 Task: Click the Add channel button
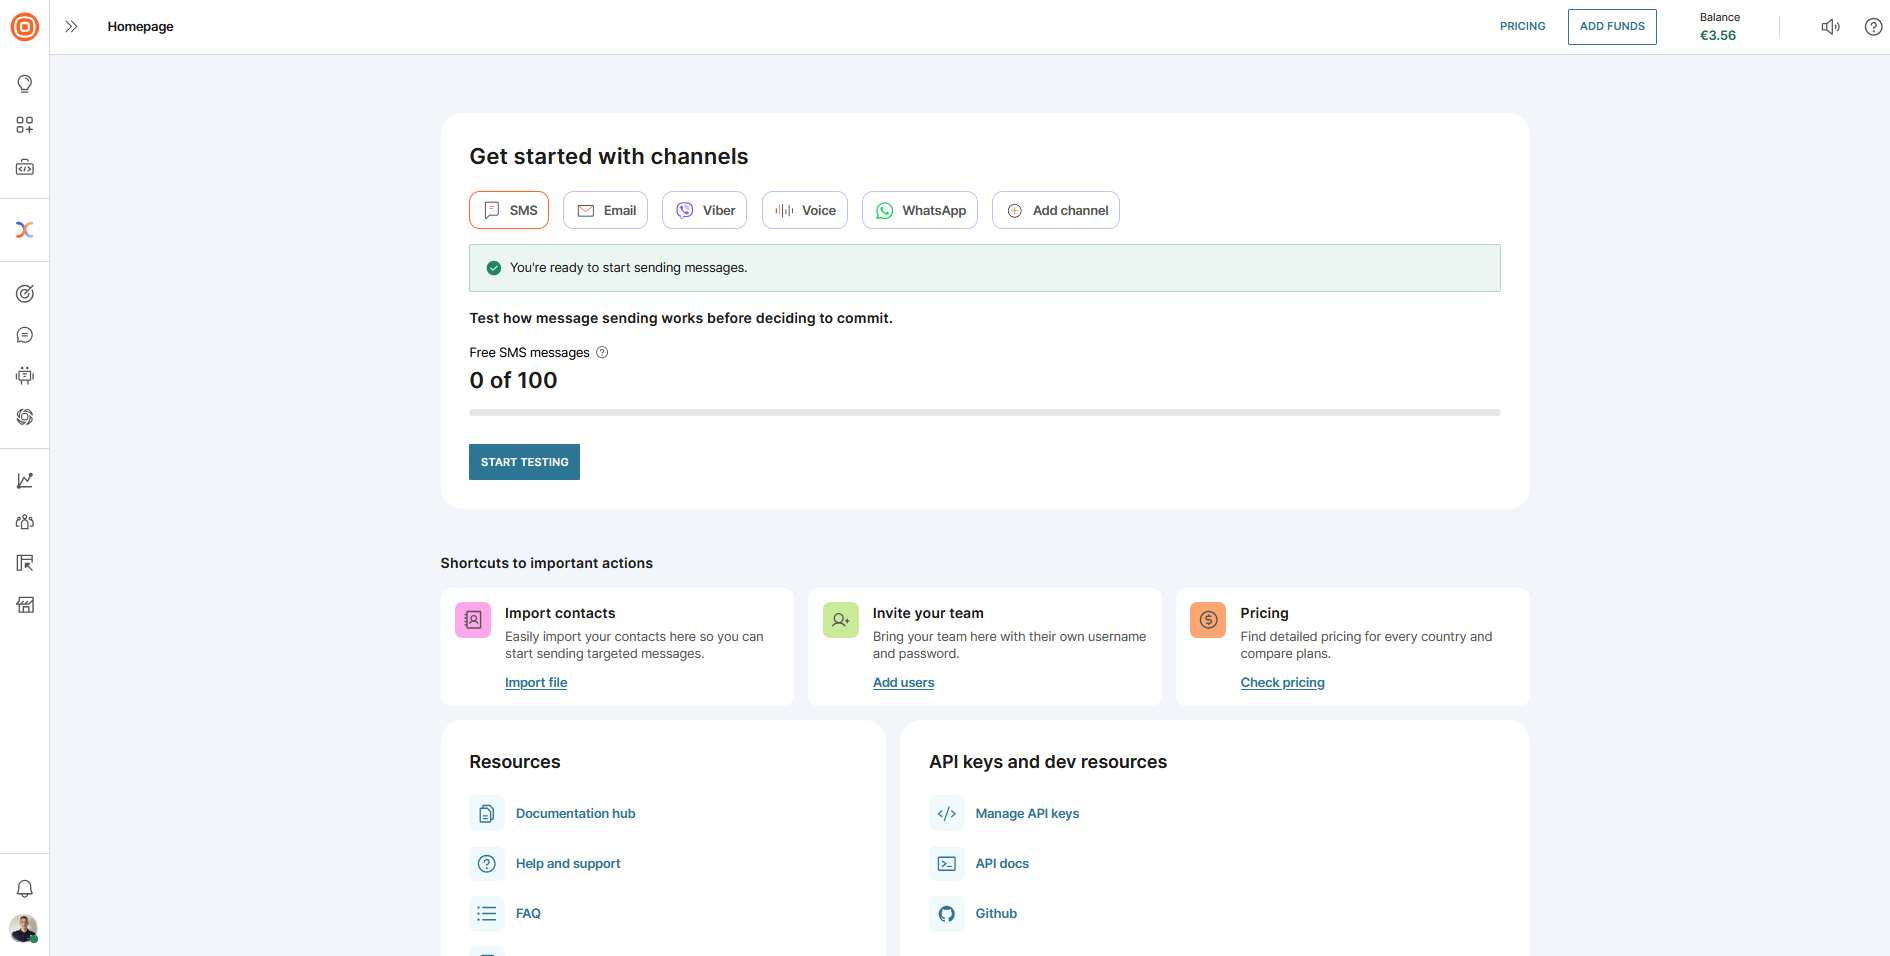pos(1056,210)
